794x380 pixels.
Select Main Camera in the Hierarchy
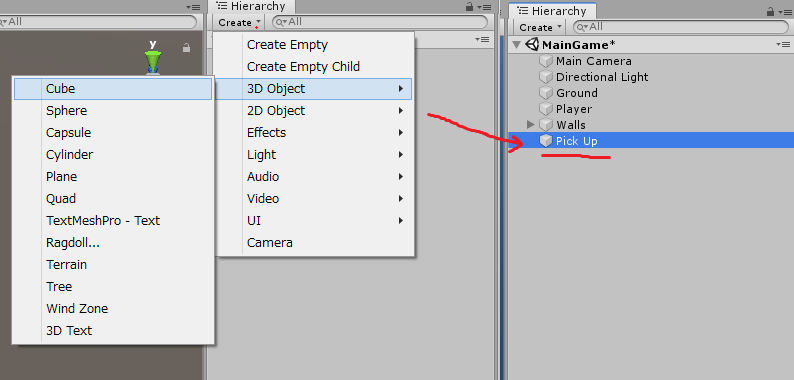[651, 61]
